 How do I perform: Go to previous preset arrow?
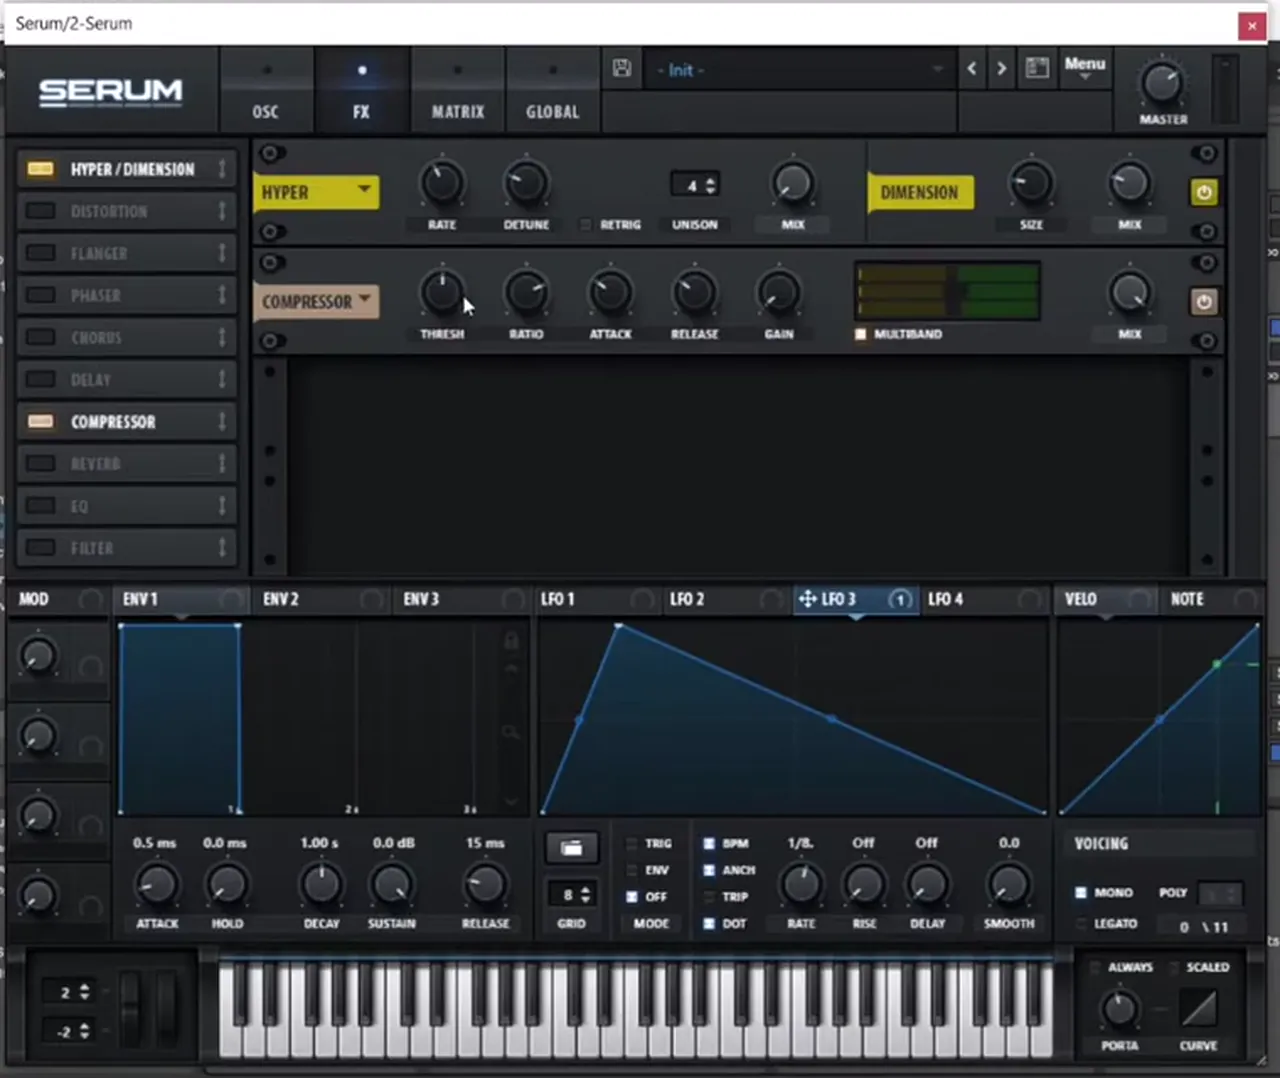pos(972,69)
